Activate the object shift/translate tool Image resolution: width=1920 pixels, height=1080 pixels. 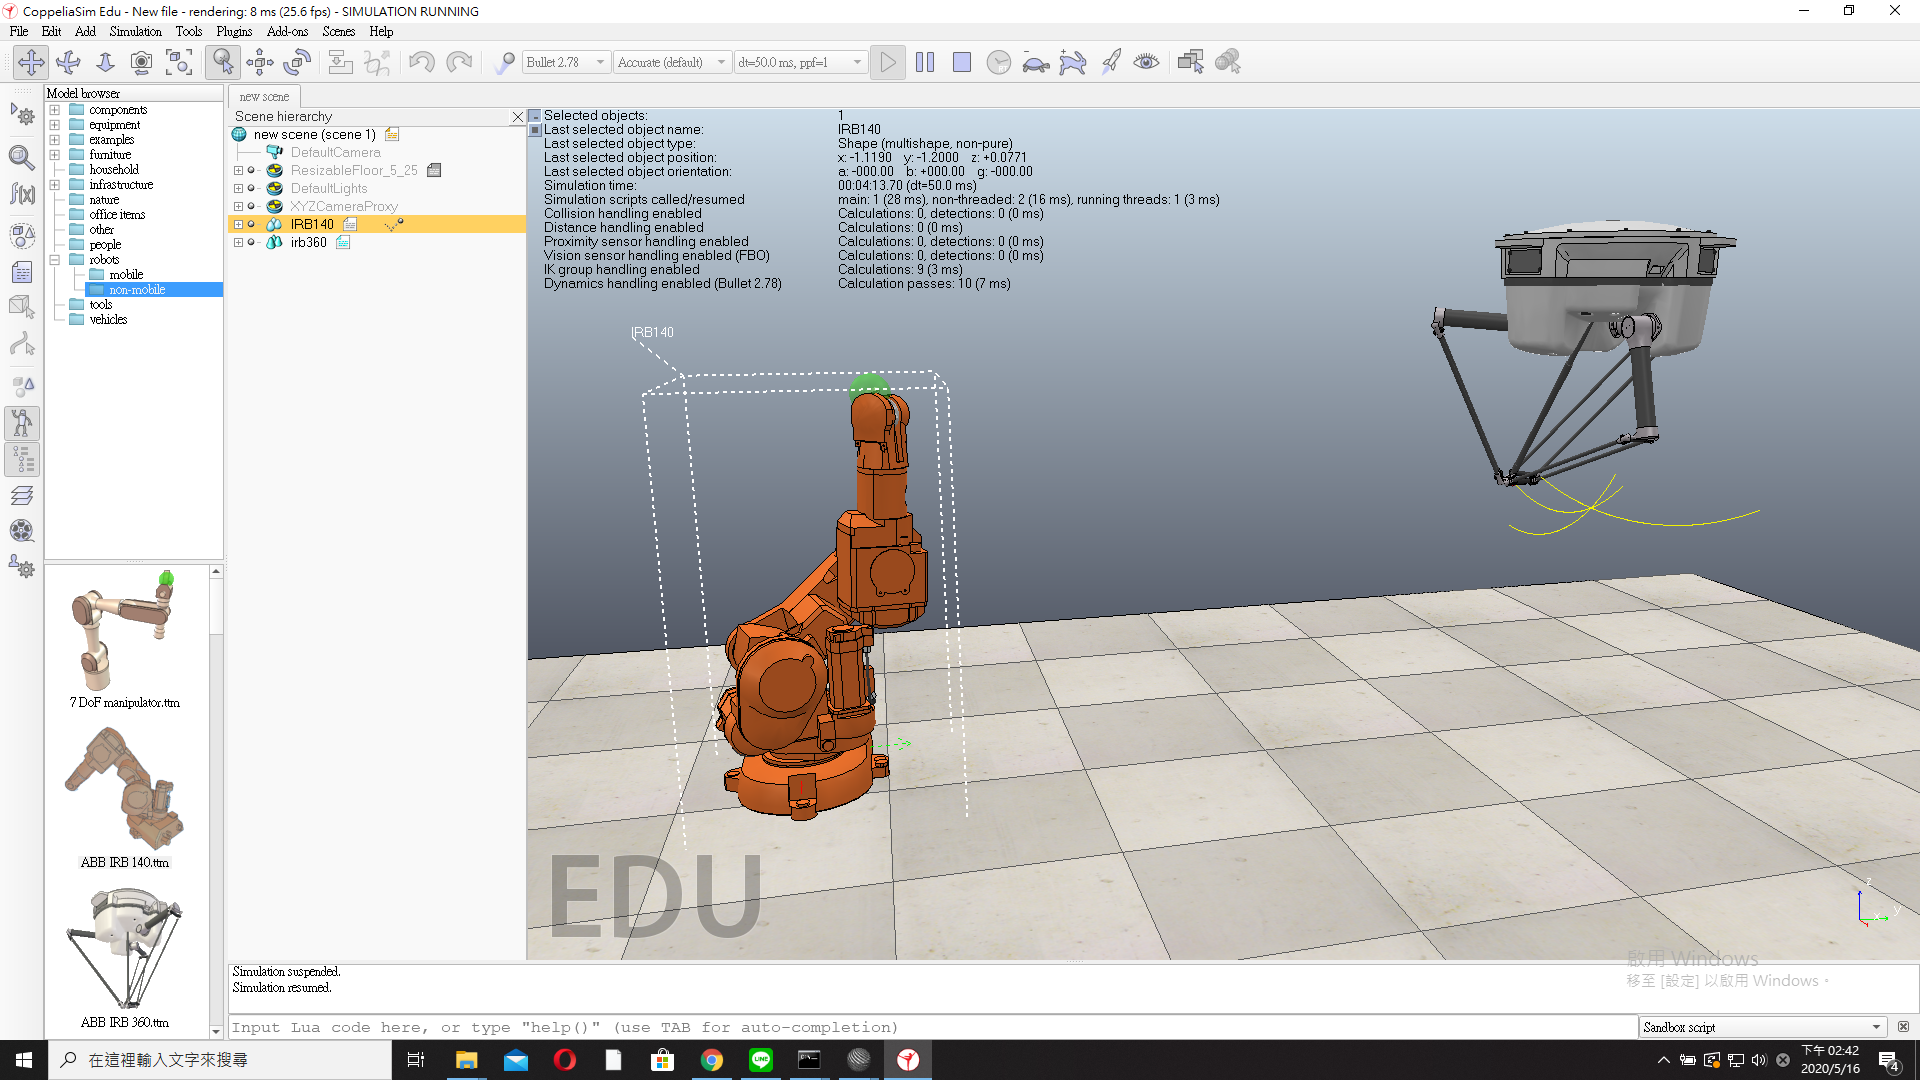[x=260, y=62]
